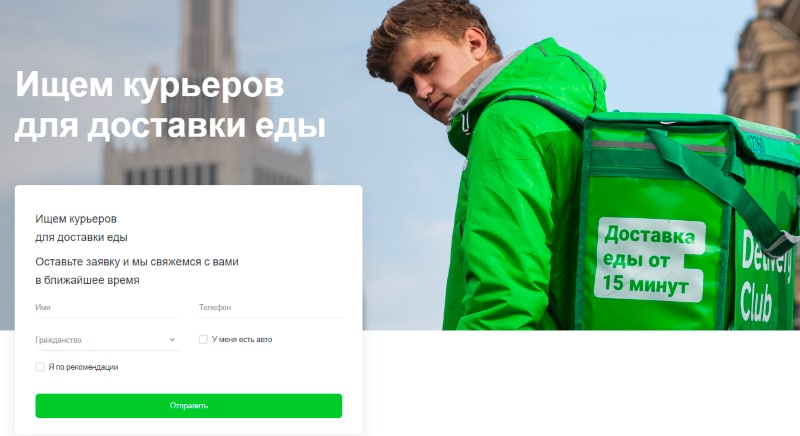Select the У меня есть авто label text
Viewport: 800px width, 436px height.
tap(242, 339)
